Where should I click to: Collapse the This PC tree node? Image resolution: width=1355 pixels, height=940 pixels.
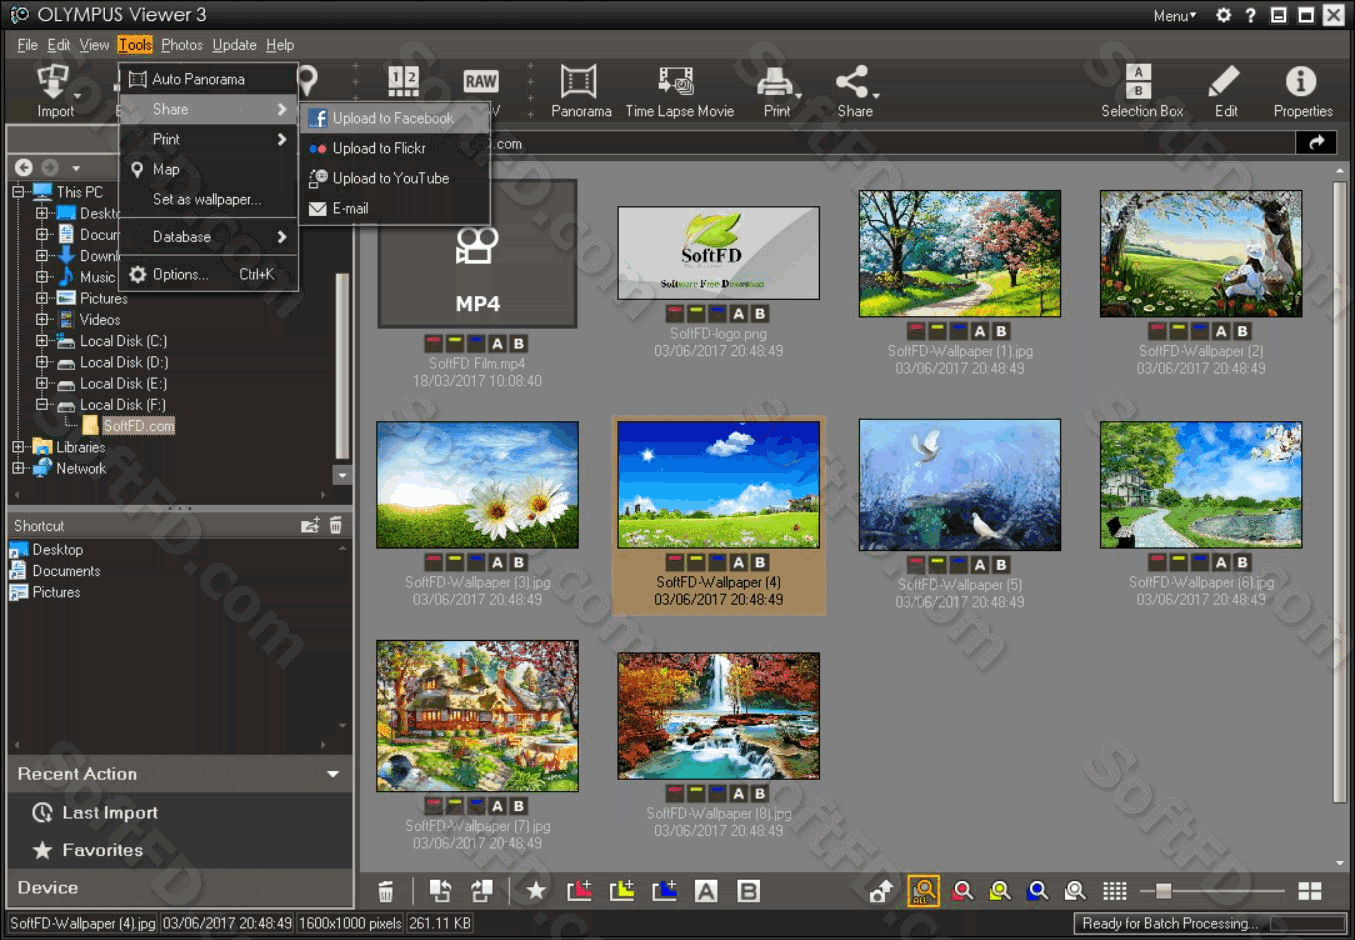point(18,191)
